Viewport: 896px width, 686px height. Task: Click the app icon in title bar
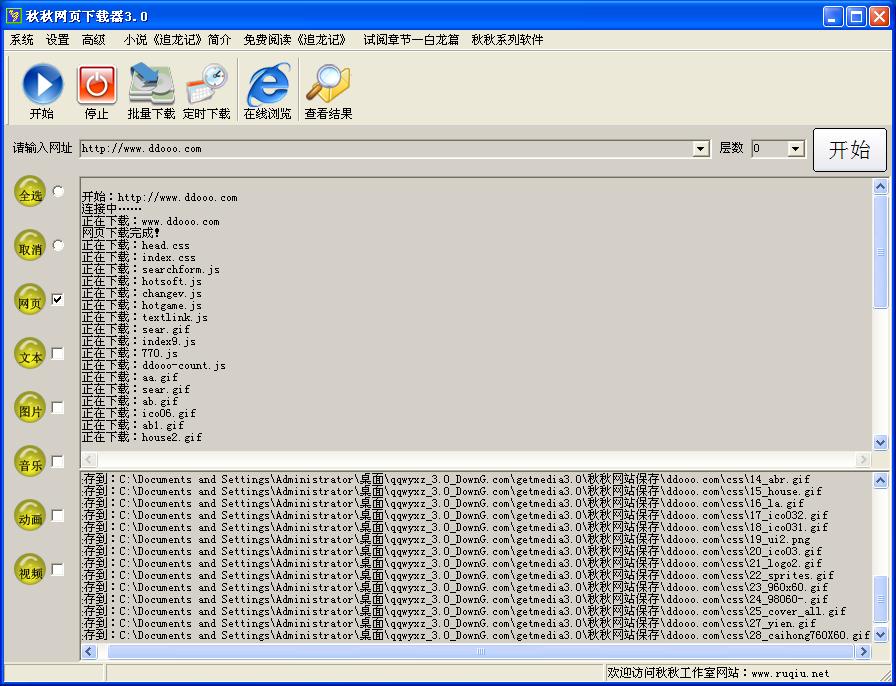click(x=14, y=16)
